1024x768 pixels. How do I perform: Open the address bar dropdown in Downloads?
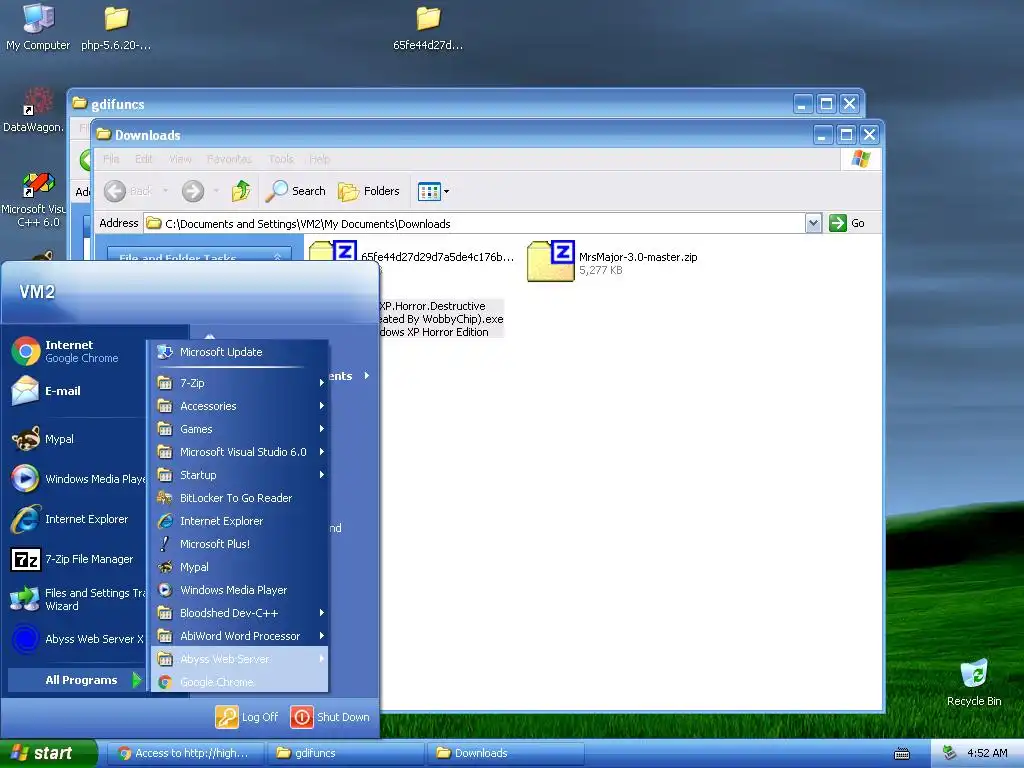[x=813, y=223]
